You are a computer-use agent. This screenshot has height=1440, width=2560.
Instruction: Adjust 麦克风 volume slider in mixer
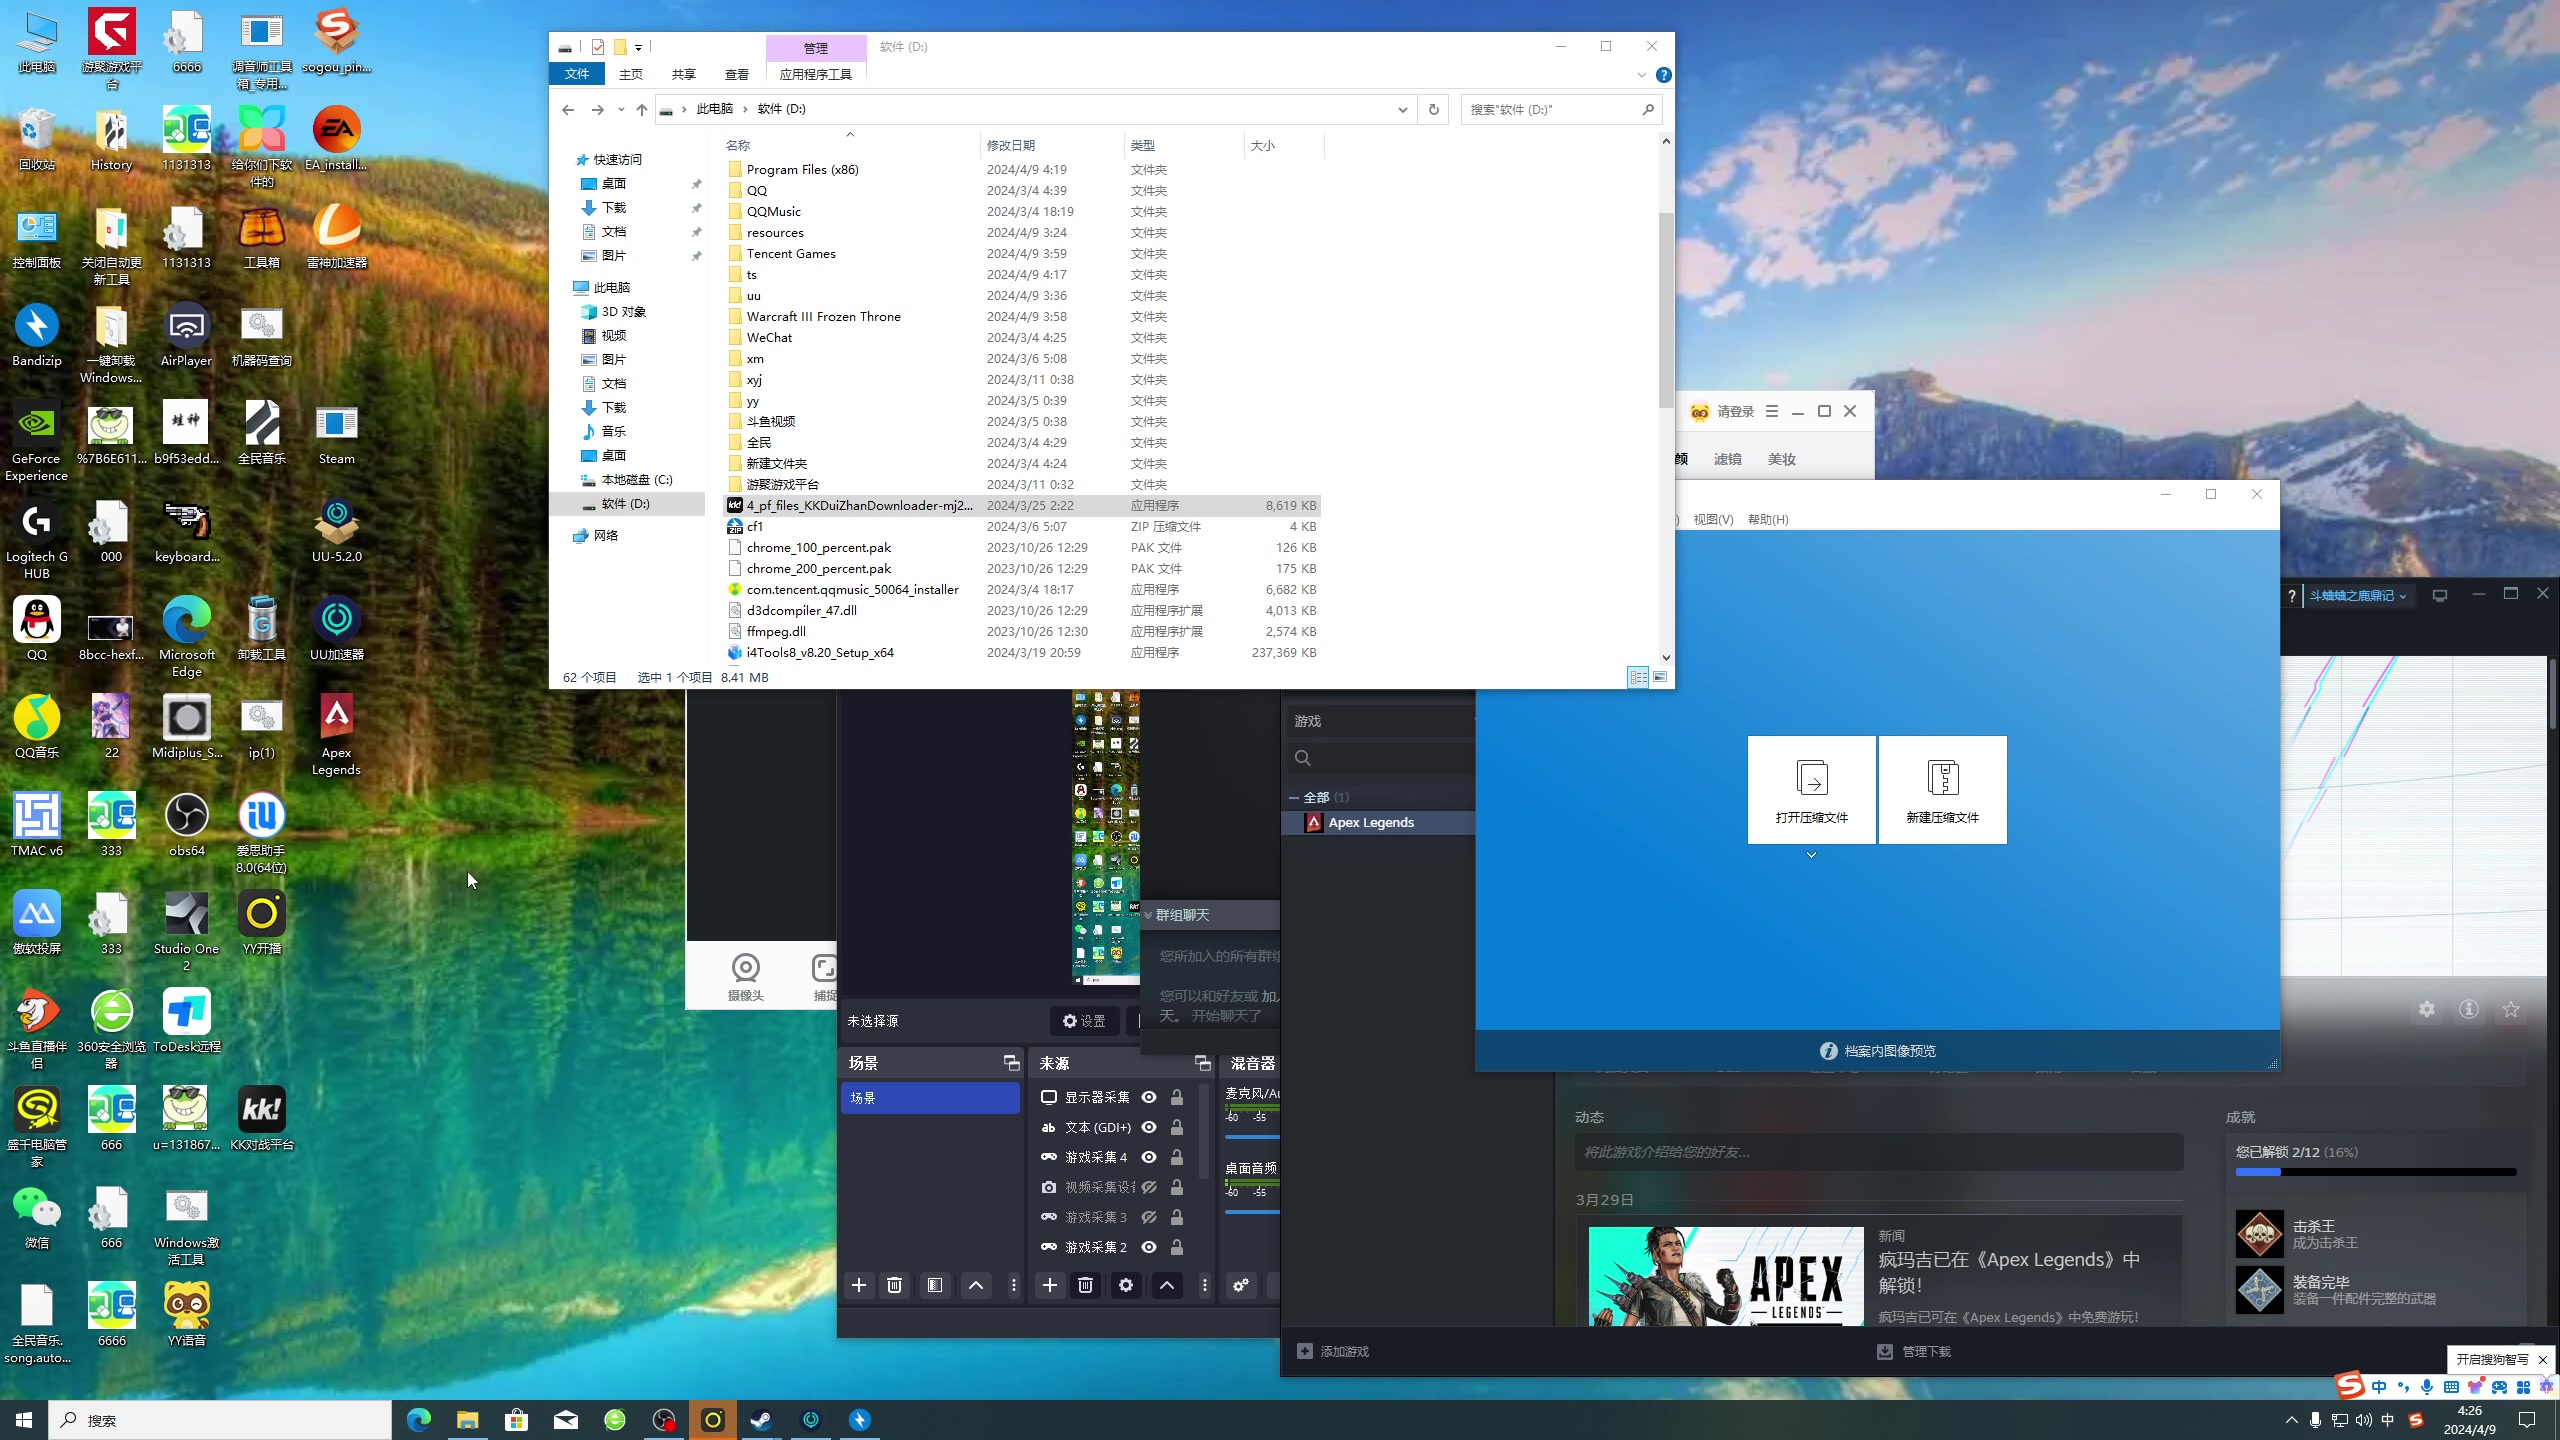coord(1252,1136)
